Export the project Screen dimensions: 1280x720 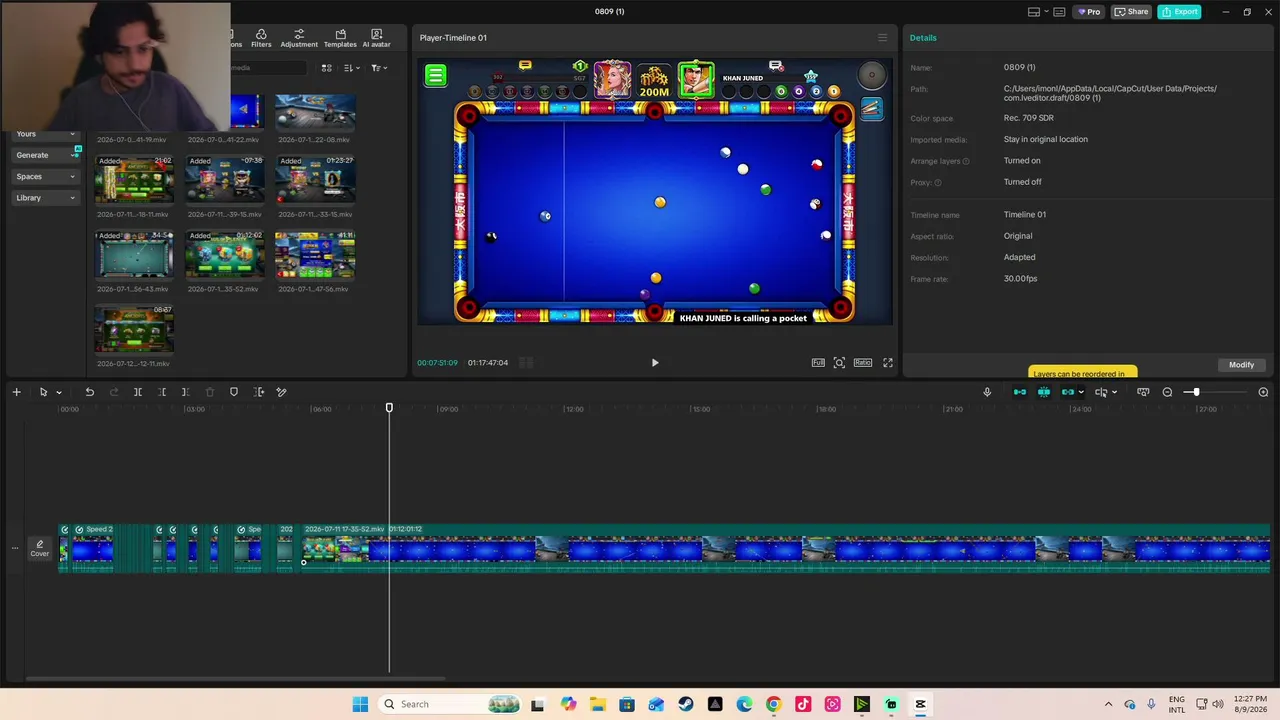click(1179, 12)
